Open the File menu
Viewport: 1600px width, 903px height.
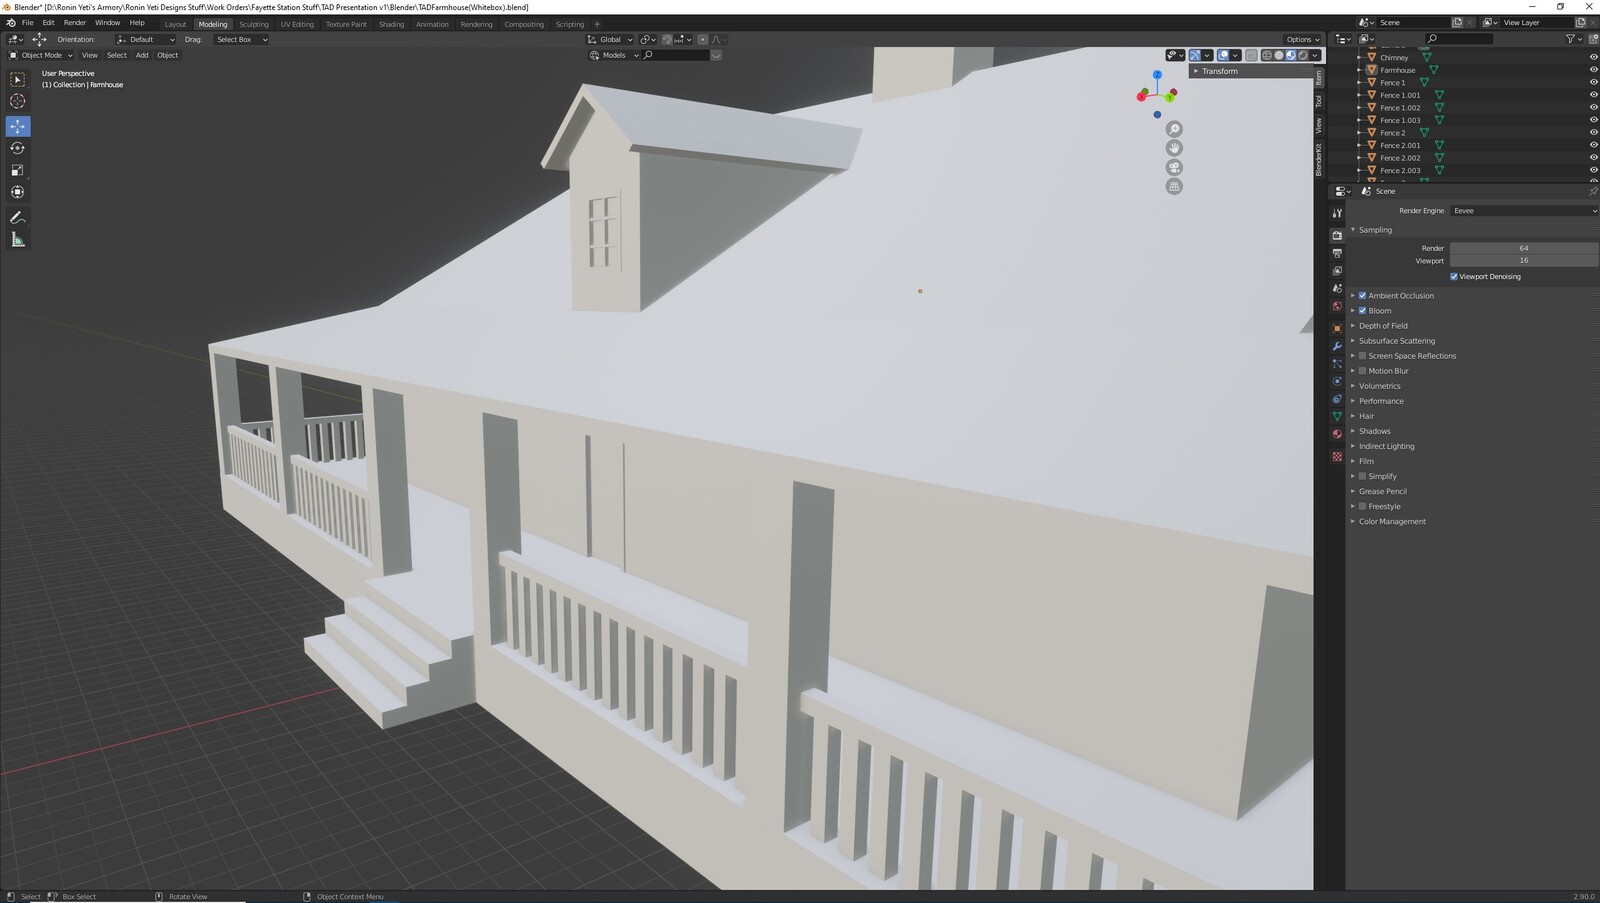pos(27,22)
